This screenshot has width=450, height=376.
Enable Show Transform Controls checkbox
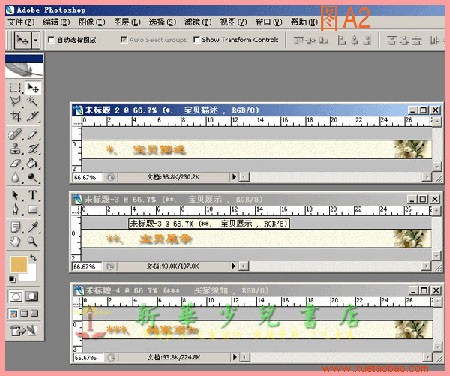point(196,40)
